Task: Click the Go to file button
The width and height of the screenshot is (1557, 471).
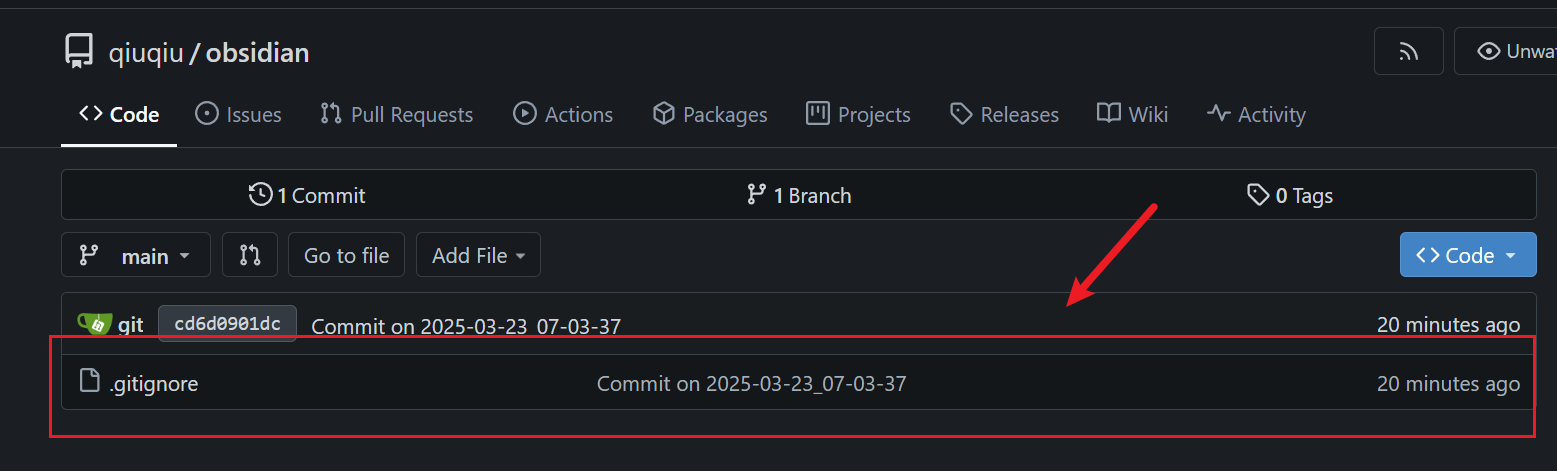Action: tap(346, 255)
